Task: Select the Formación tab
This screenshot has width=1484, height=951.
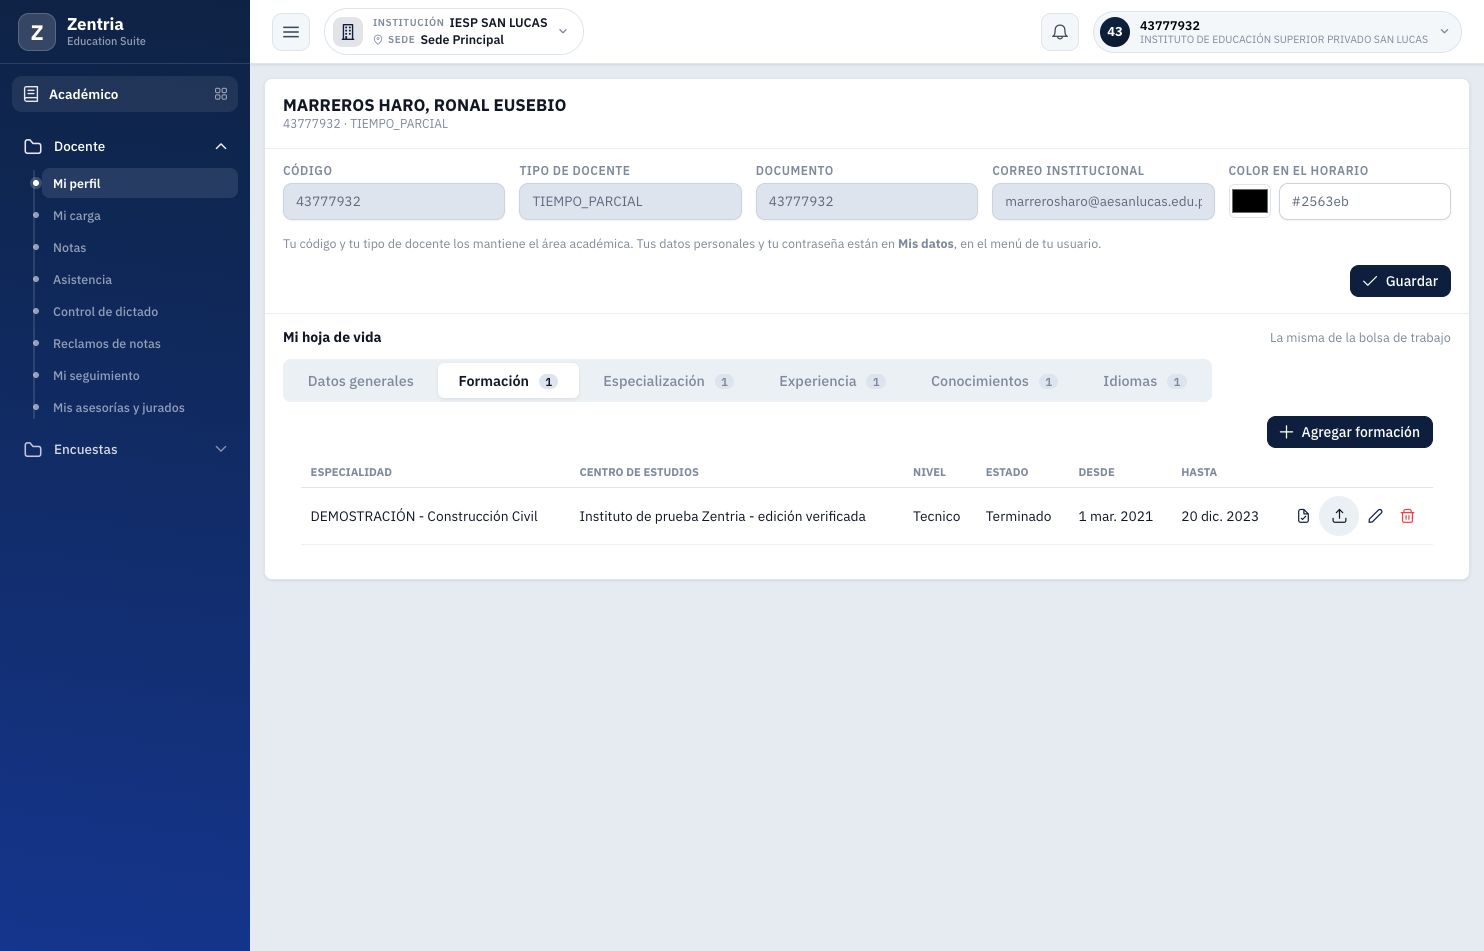Action: (508, 381)
